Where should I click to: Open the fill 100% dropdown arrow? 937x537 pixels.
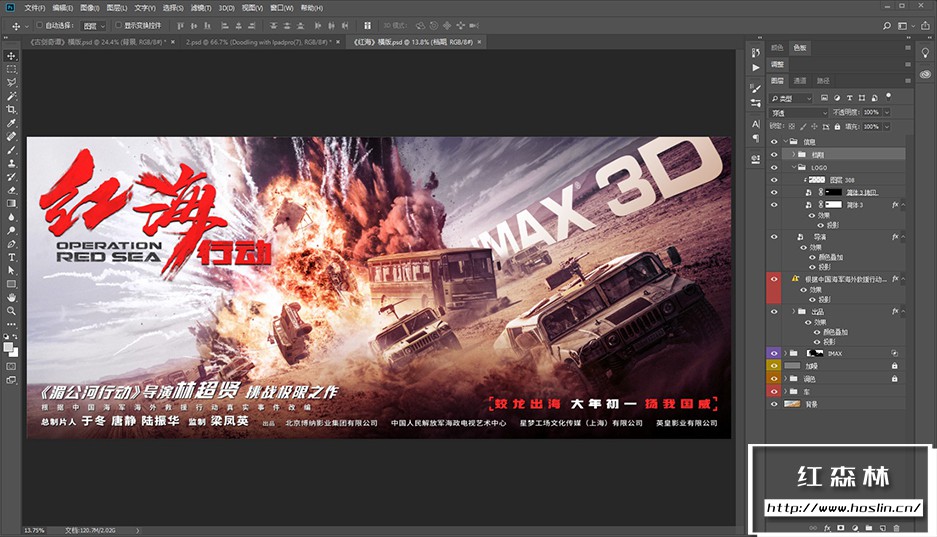coord(887,127)
